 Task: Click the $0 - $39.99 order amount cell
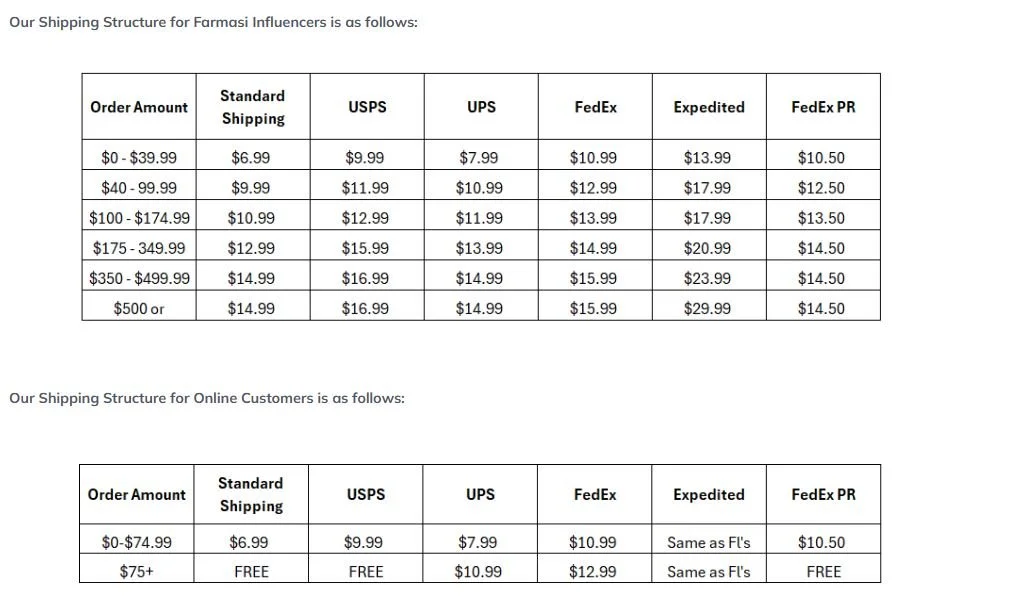(x=139, y=158)
